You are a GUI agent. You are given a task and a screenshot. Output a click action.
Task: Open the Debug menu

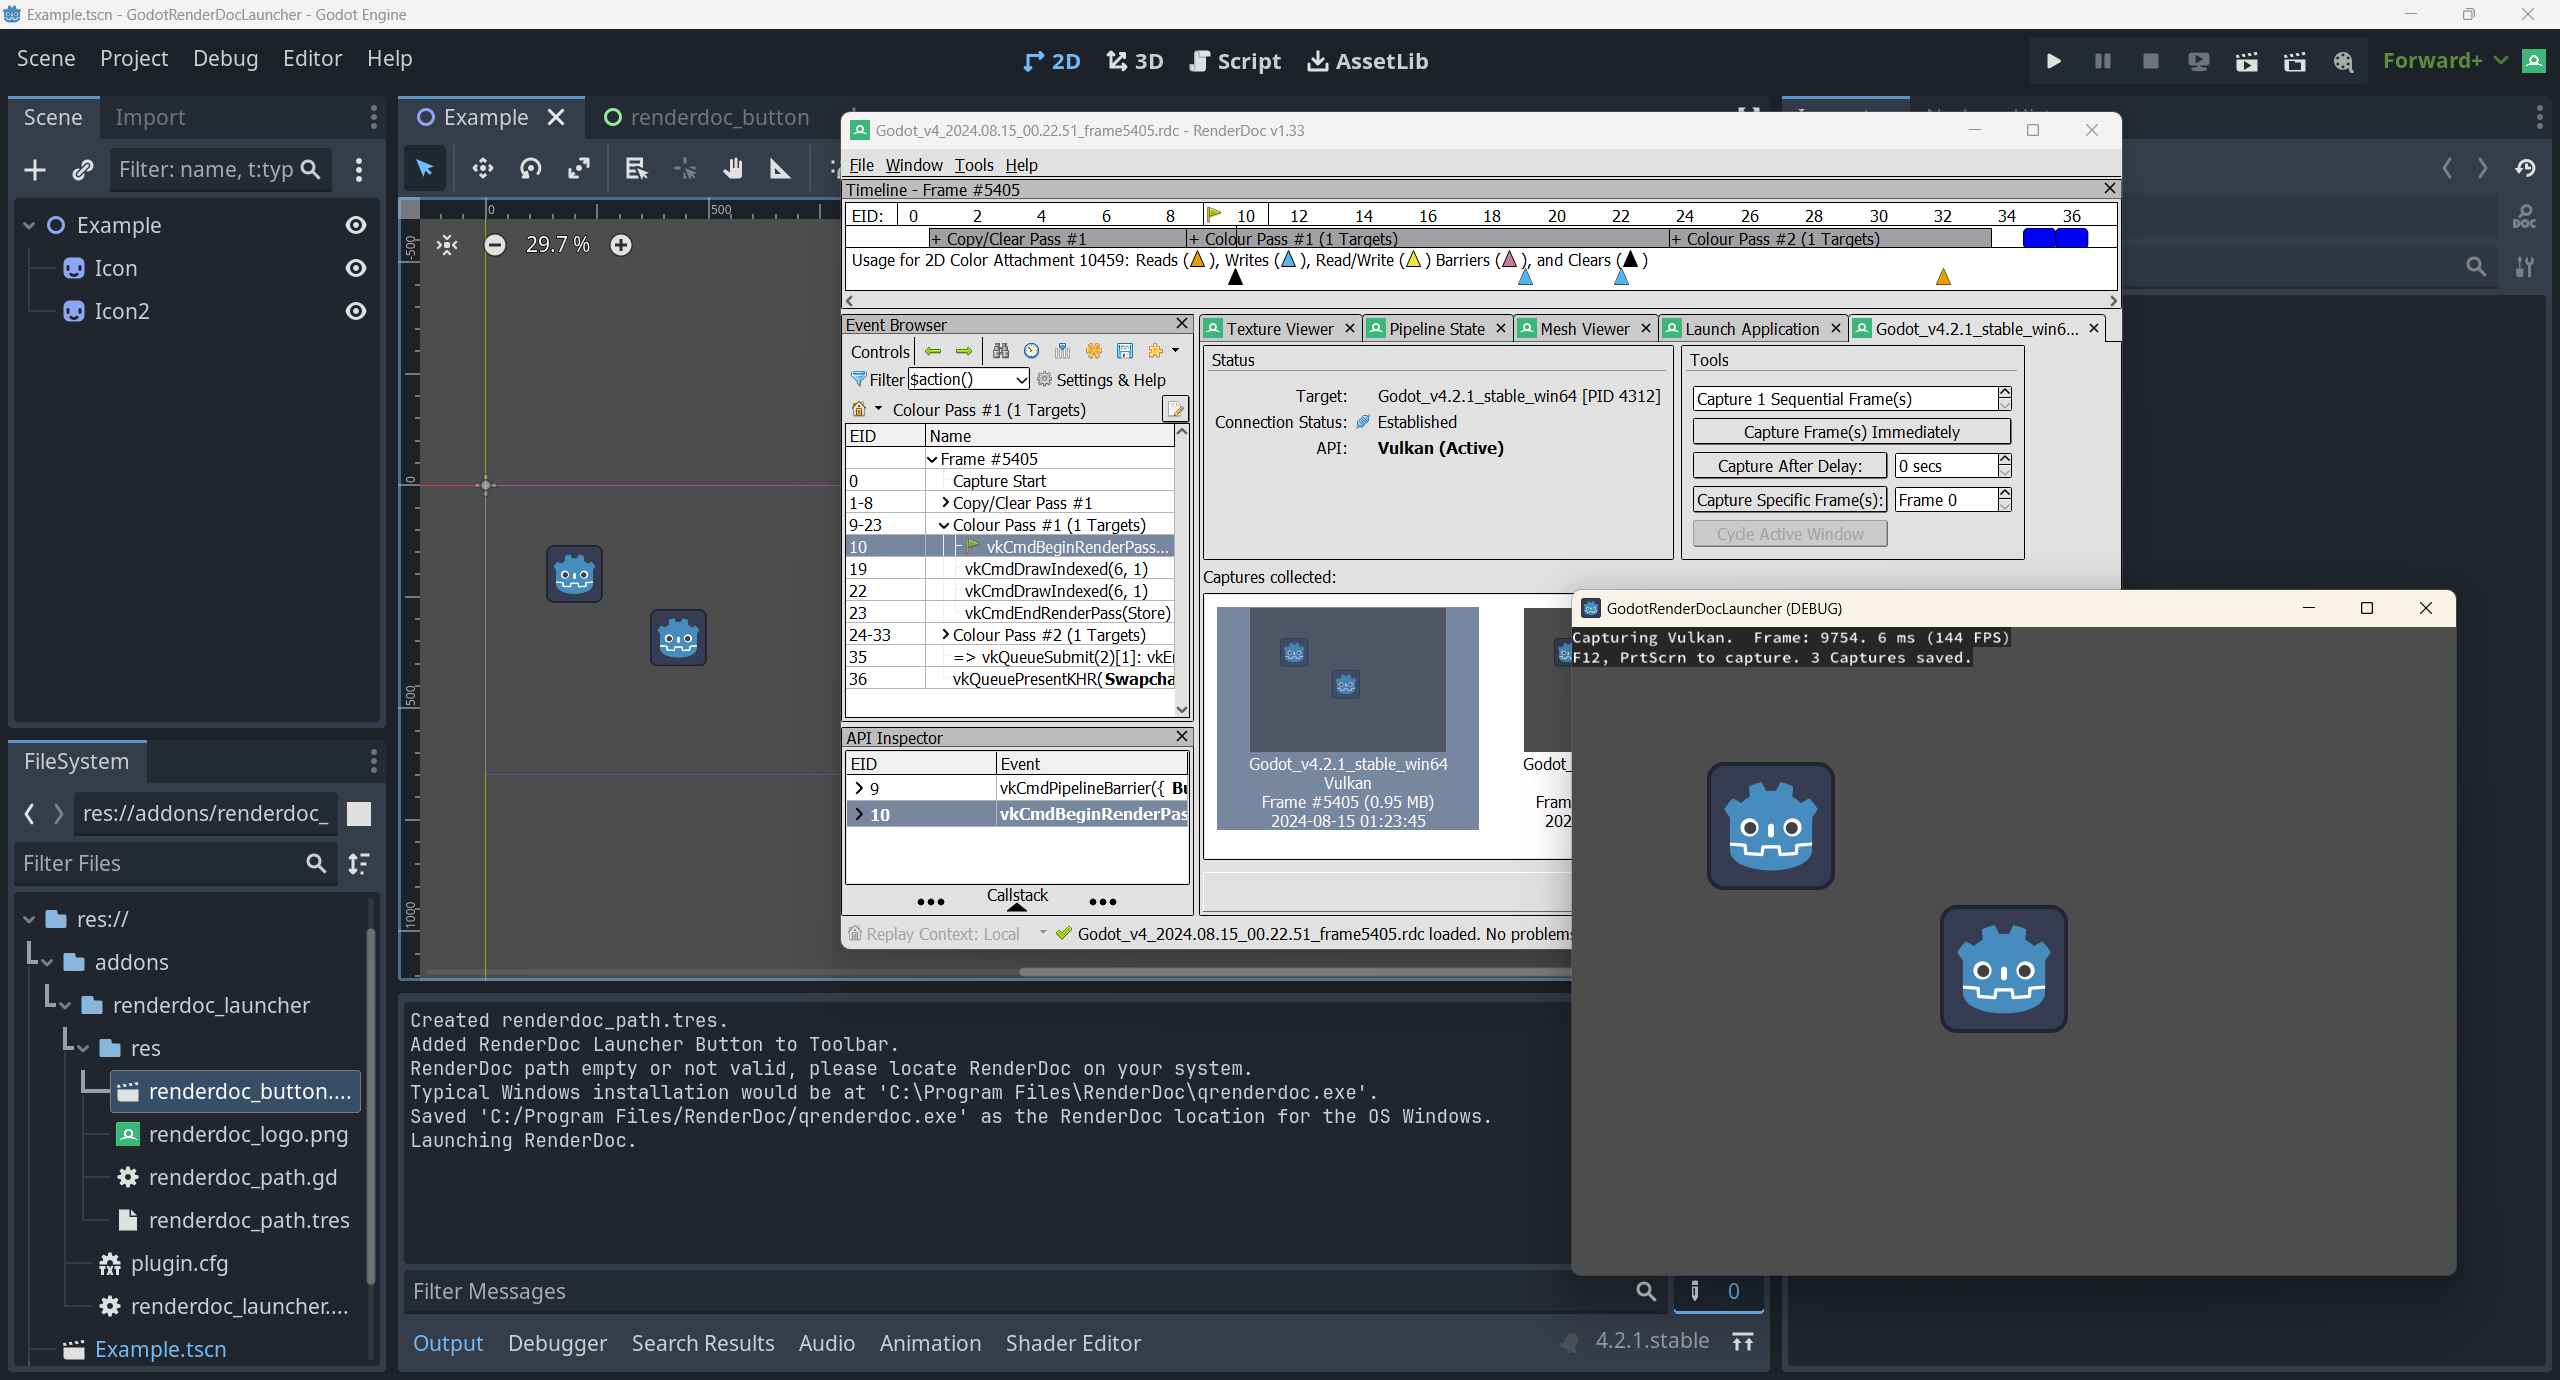(x=225, y=59)
